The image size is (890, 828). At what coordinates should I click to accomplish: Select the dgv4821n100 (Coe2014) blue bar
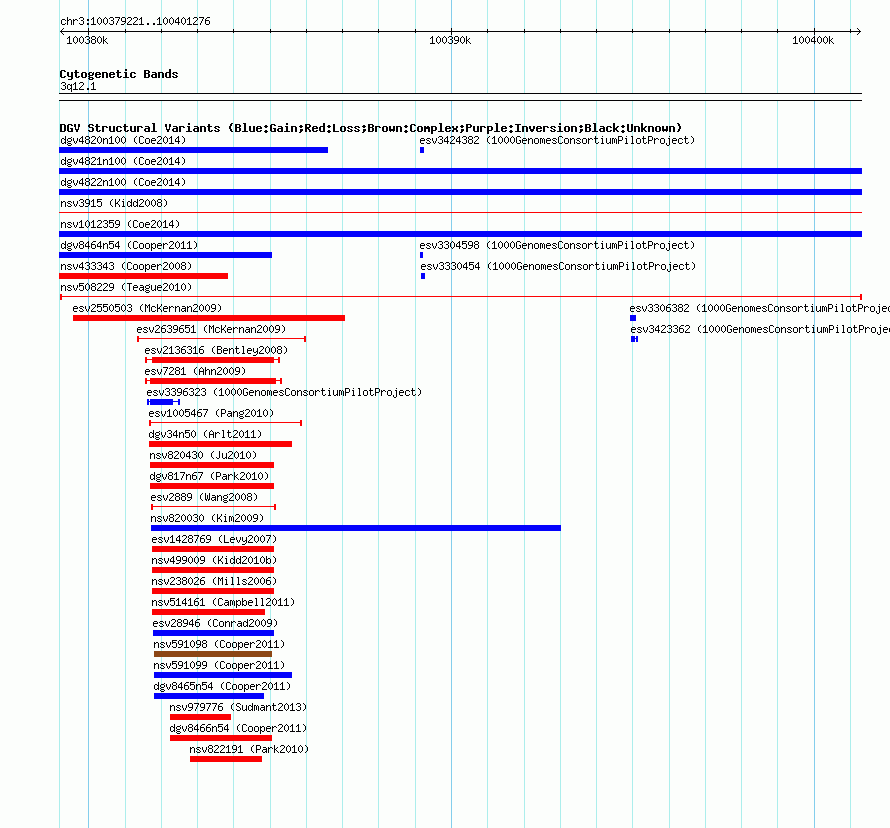pyautogui.click(x=460, y=171)
